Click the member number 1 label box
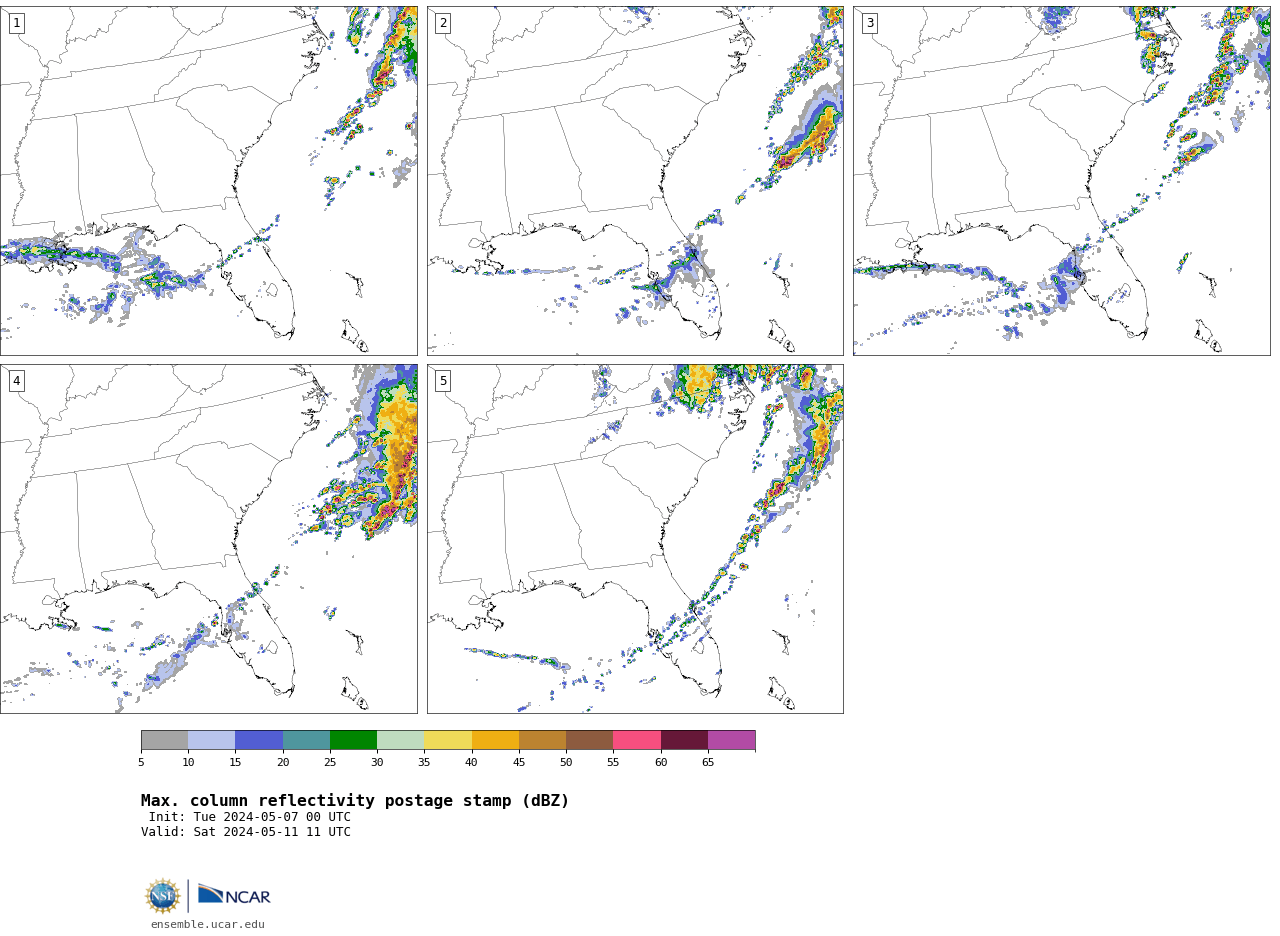Viewport: 1280px width, 936px height. click(x=16, y=23)
